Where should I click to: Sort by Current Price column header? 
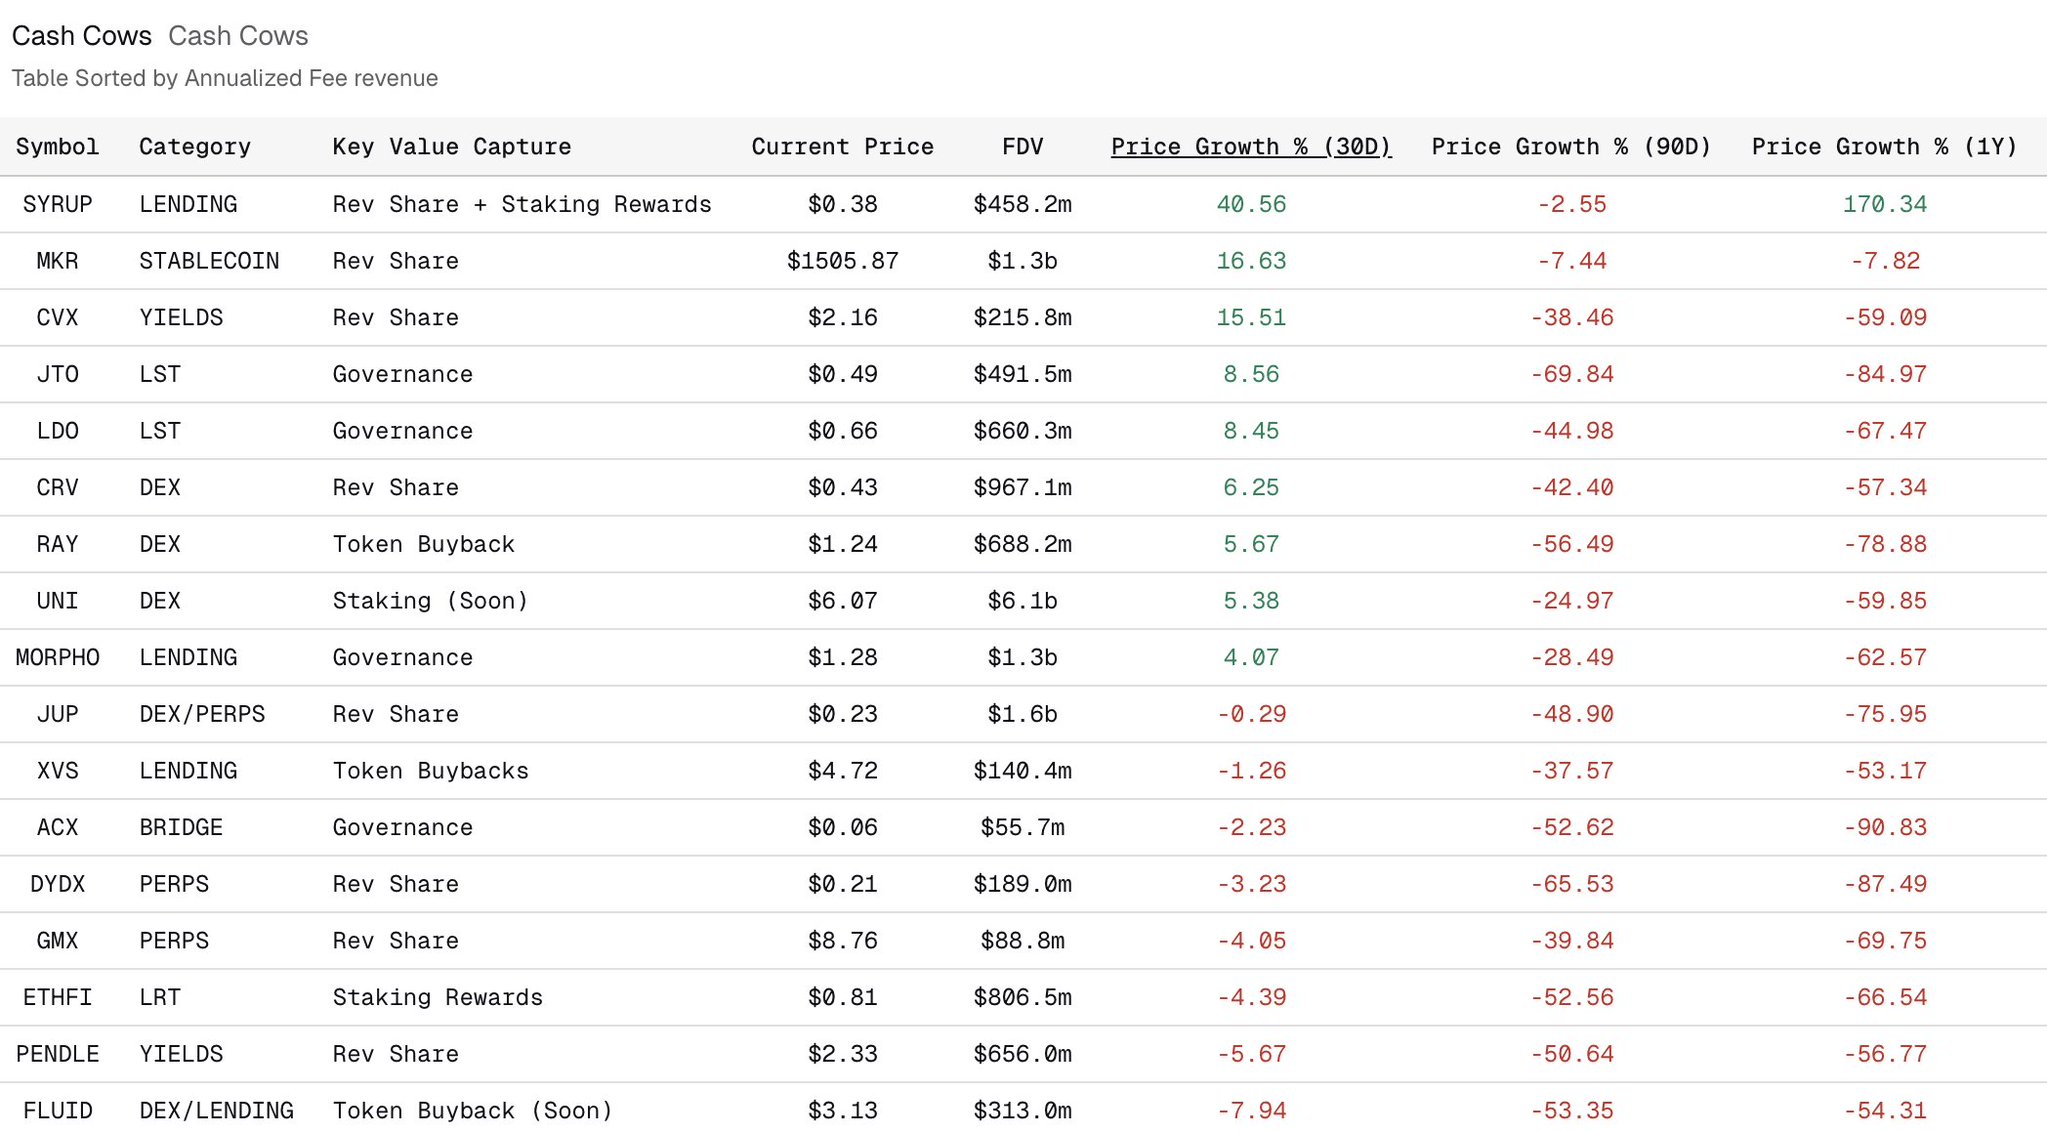[x=842, y=147]
